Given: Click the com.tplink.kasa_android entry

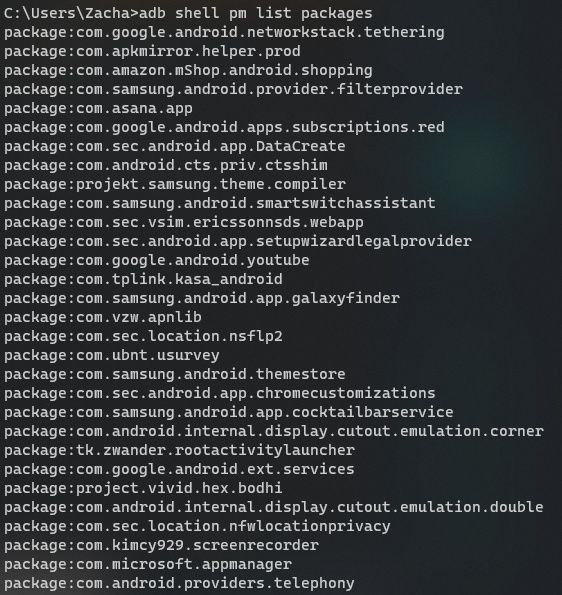Looking at the screenshot, I should click(x=143, y=279).
